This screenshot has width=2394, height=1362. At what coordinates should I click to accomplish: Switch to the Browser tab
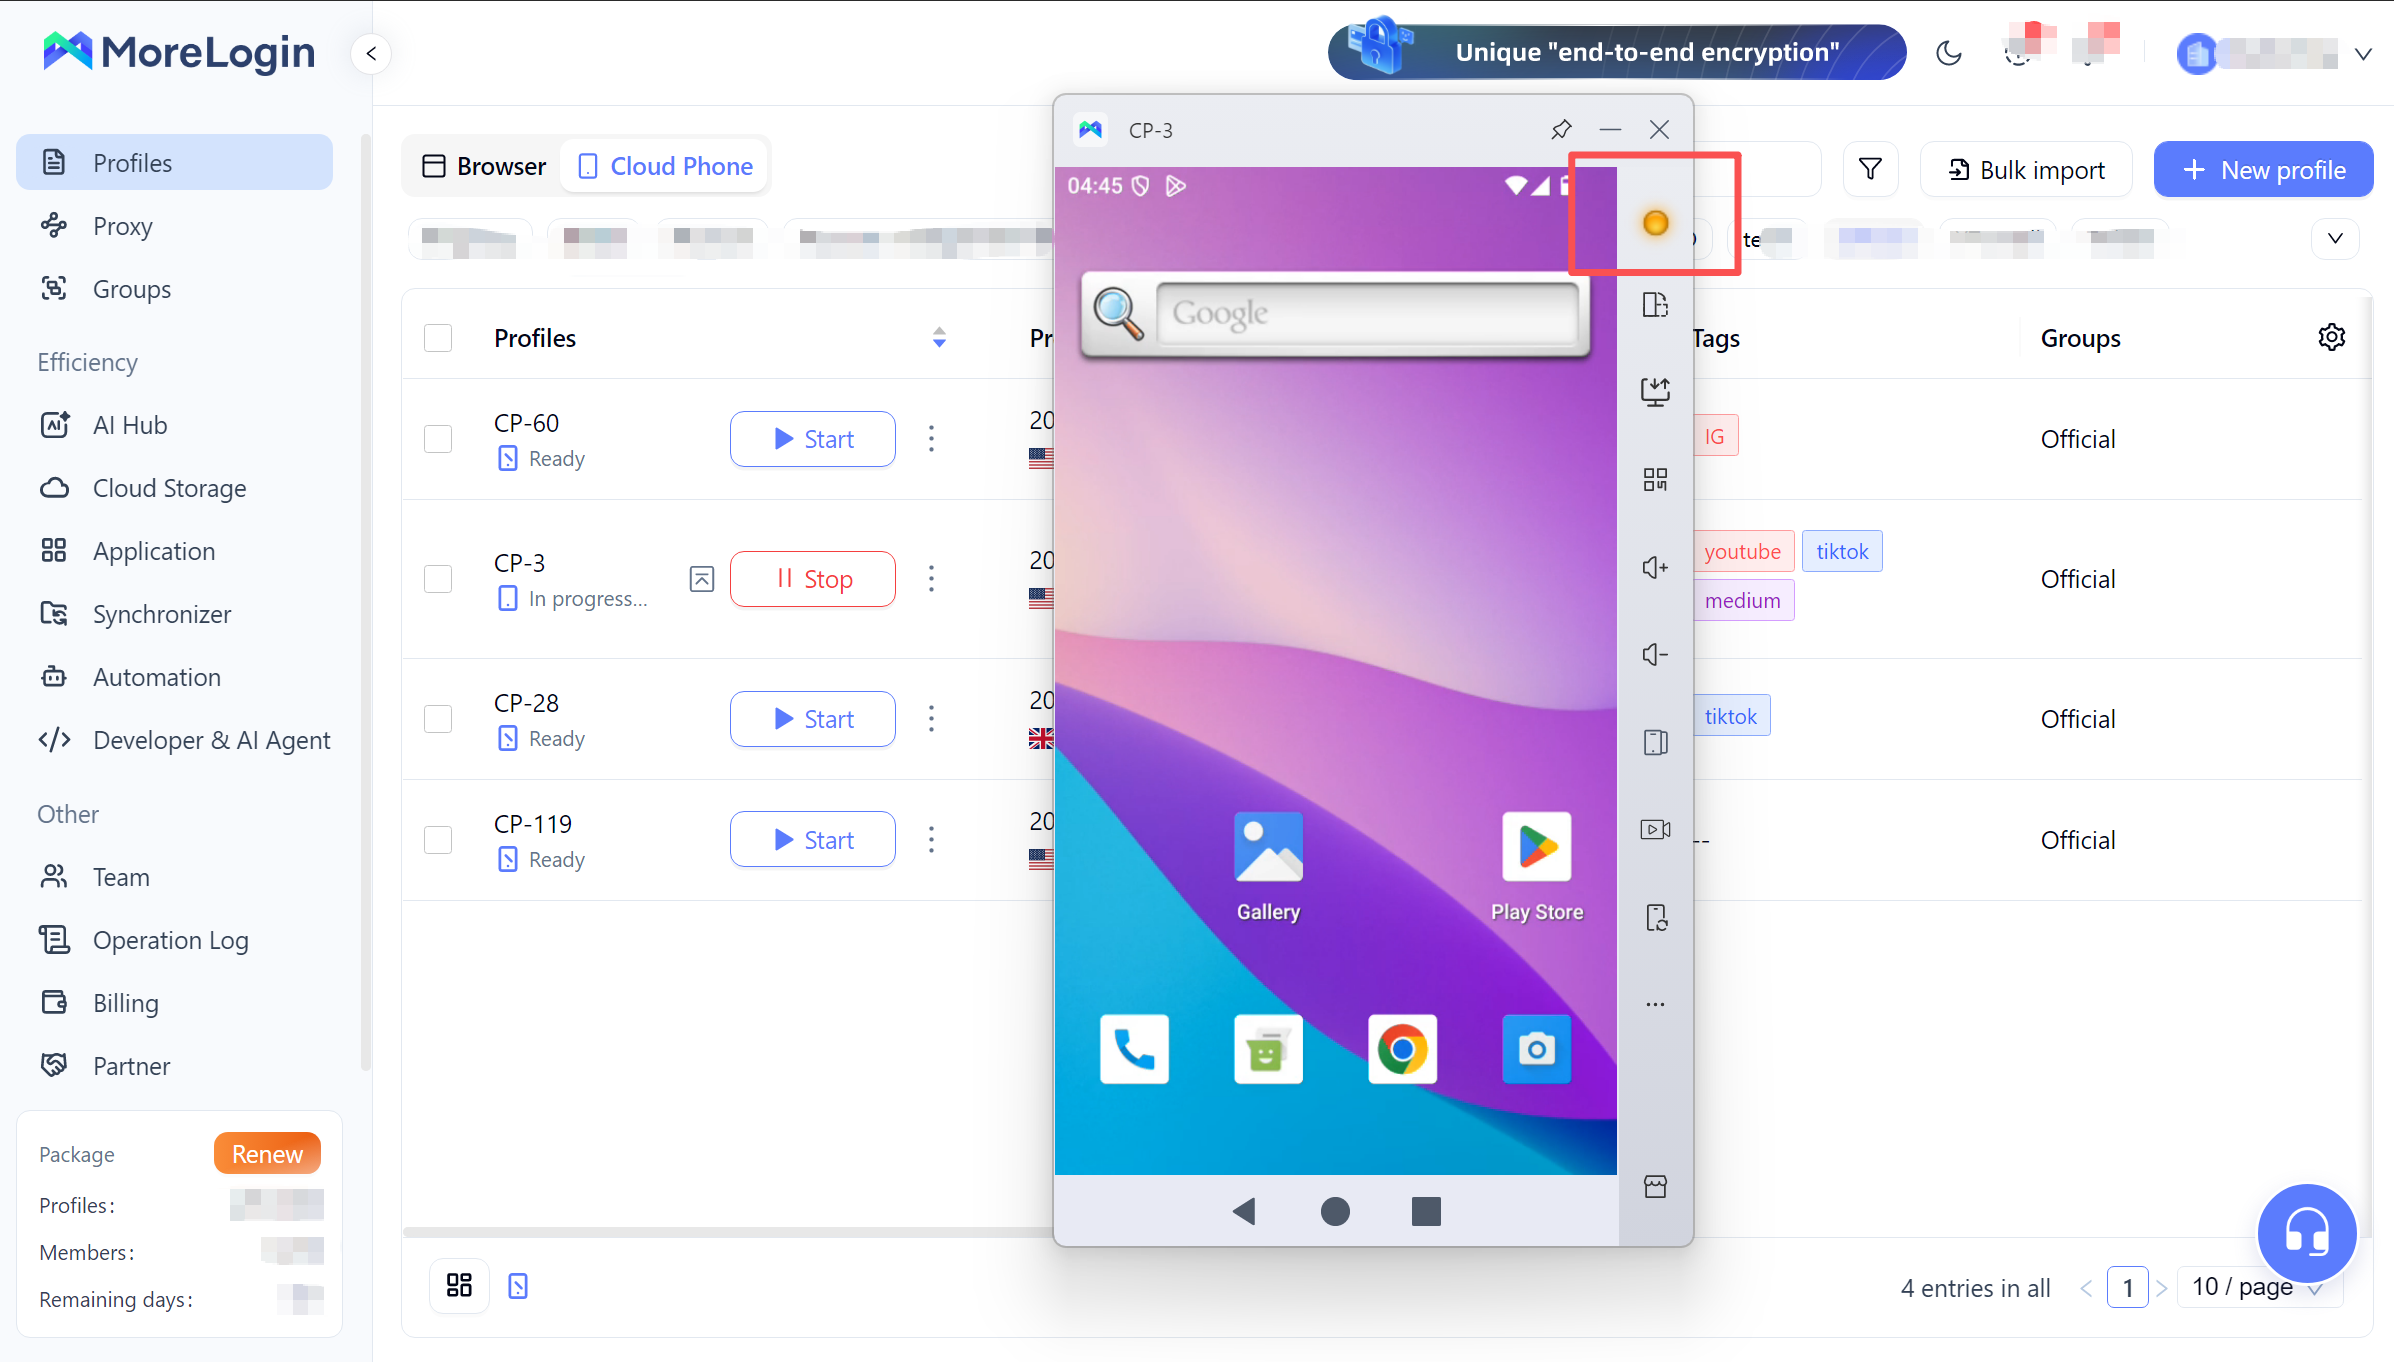click(x=484, y=166)
